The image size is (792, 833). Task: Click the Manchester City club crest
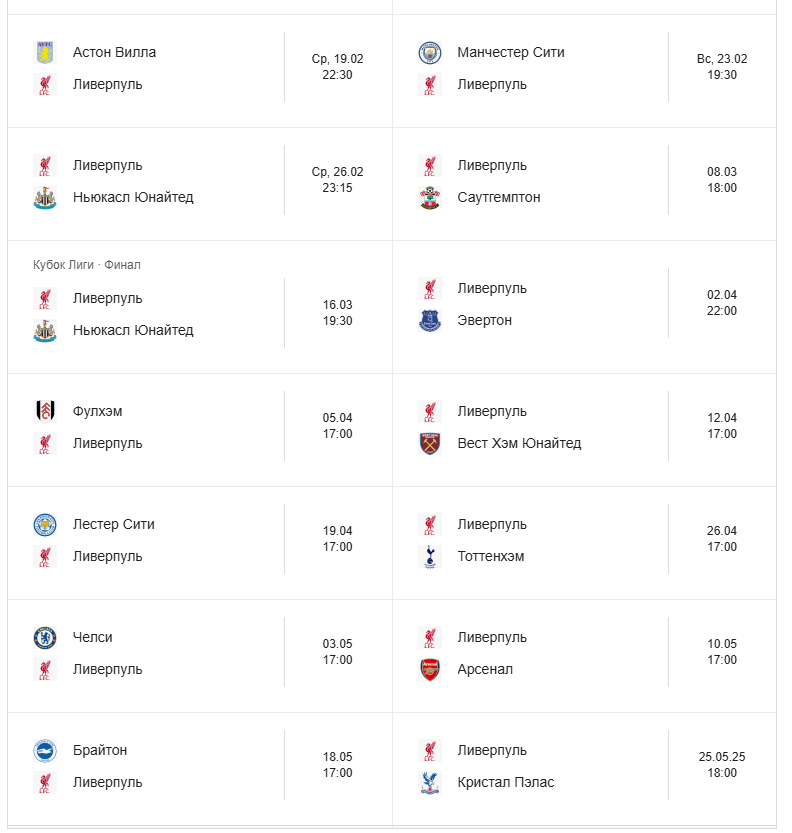430,52
